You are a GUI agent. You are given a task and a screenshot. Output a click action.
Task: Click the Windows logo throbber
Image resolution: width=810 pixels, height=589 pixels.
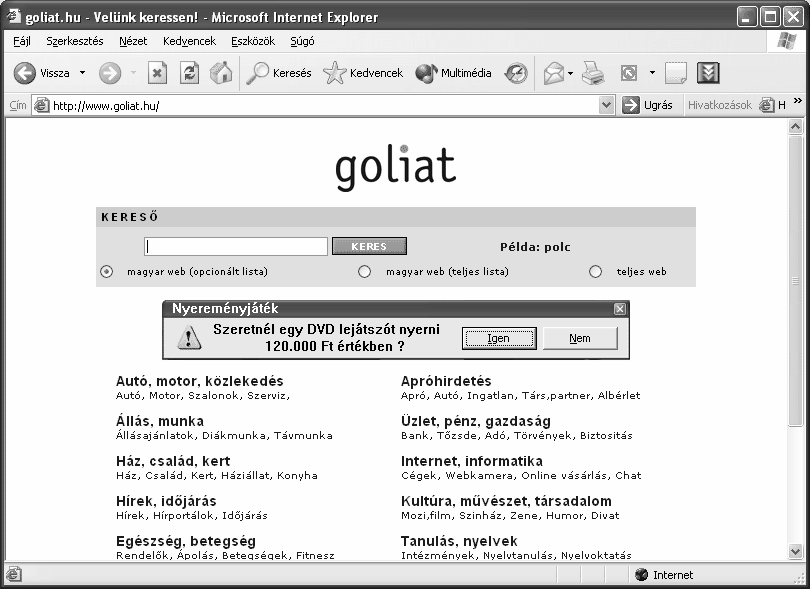point(786,41)
